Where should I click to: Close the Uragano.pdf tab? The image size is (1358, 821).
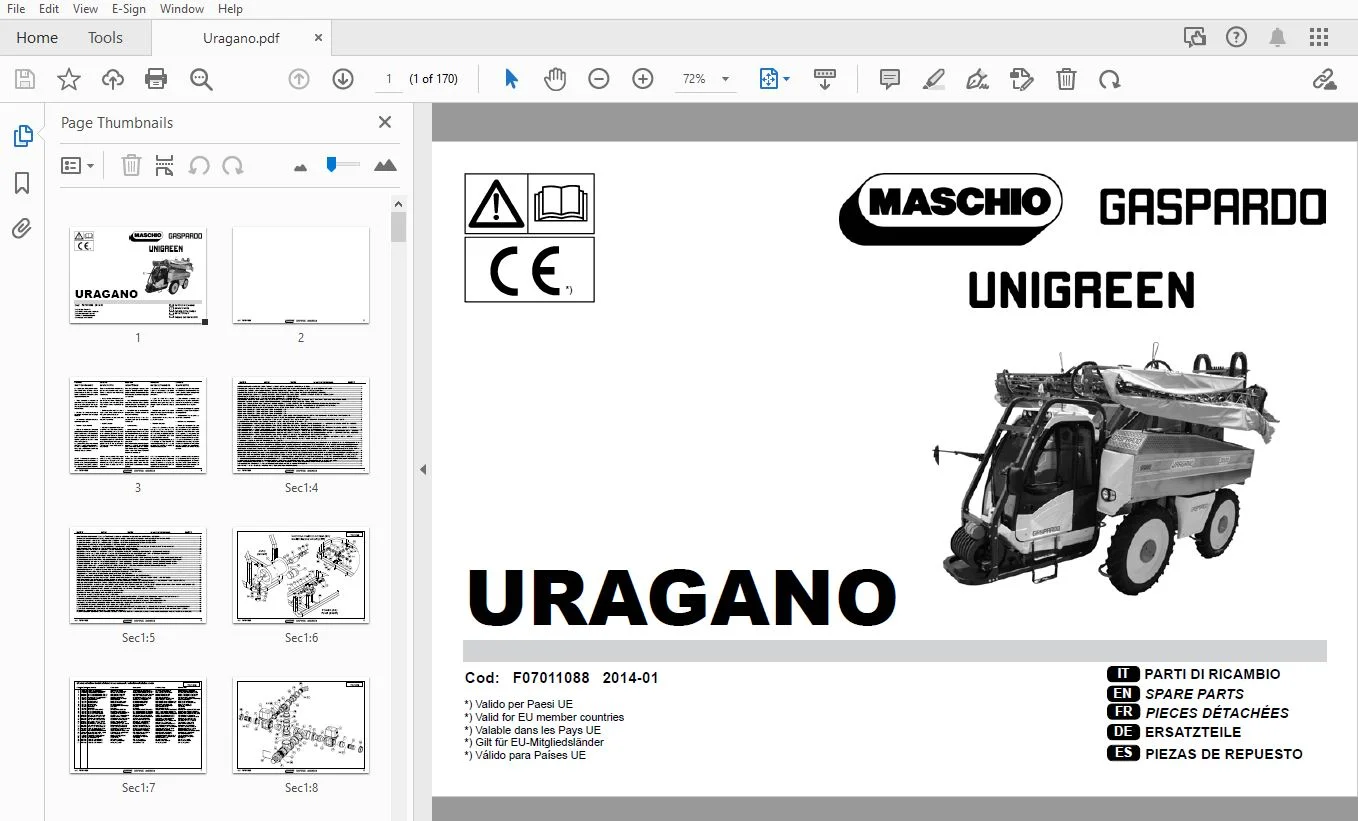click(318, 38)
